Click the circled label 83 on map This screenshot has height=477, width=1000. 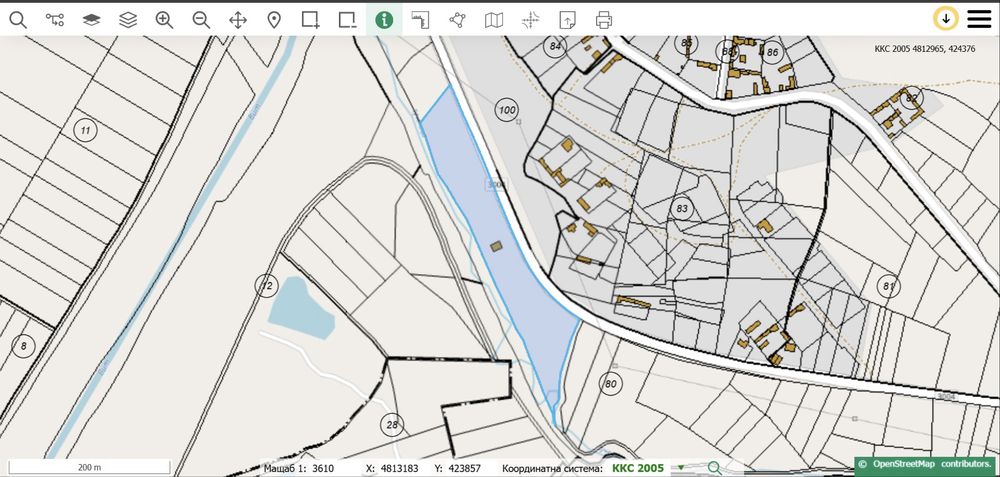(x=682, y=209)
